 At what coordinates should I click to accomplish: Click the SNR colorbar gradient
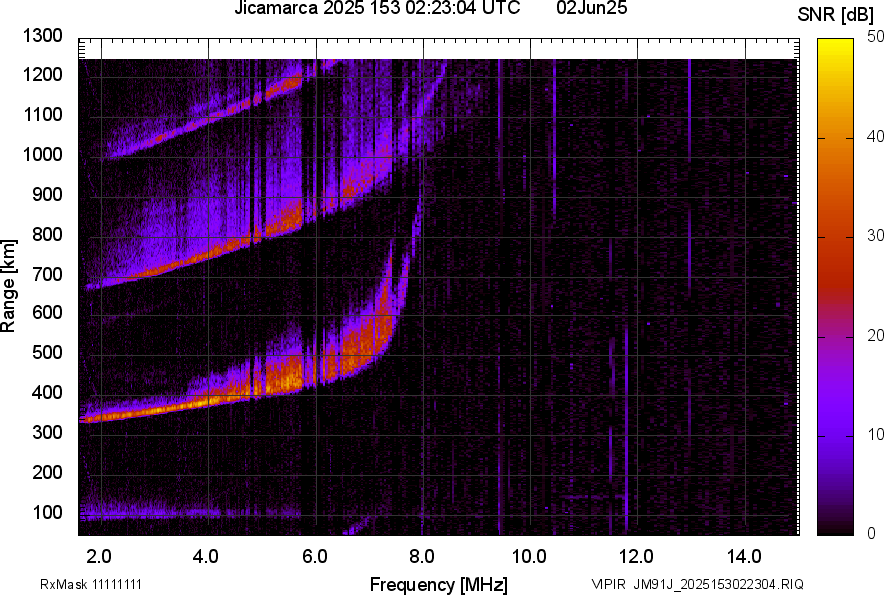pos(836,287)
